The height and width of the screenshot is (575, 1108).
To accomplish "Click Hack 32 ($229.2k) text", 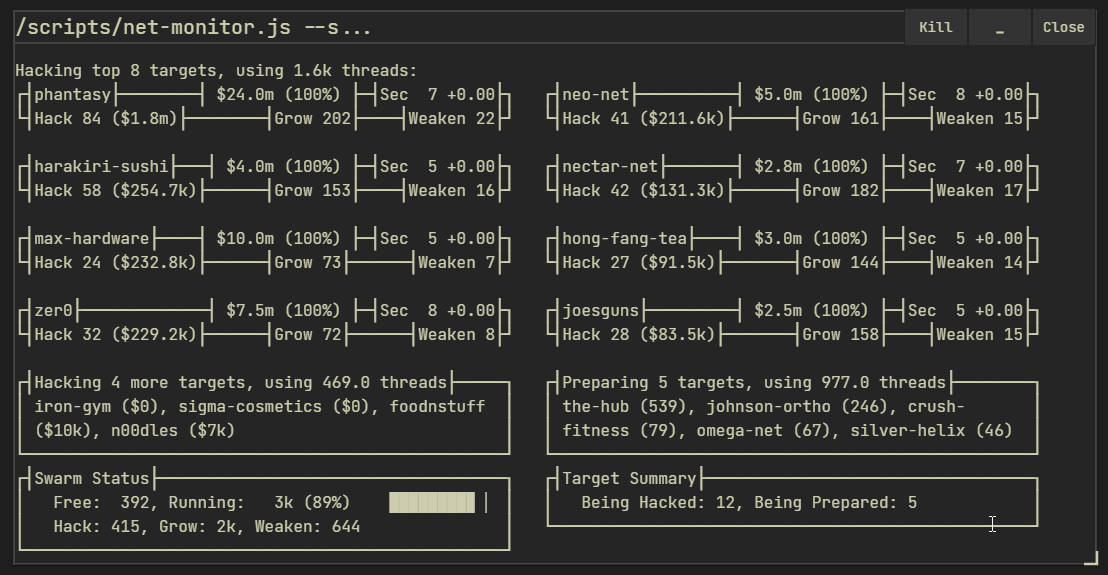I will click(116, 335).
